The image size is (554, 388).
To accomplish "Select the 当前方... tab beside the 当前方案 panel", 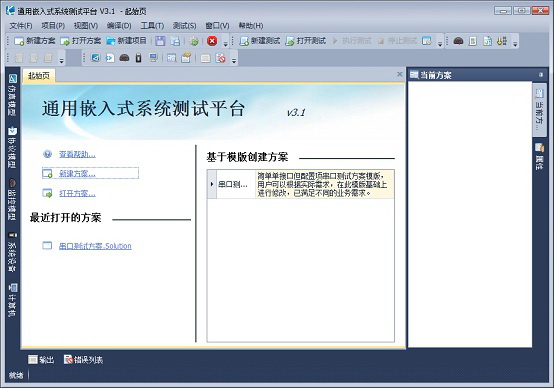I will pos(539,110).
